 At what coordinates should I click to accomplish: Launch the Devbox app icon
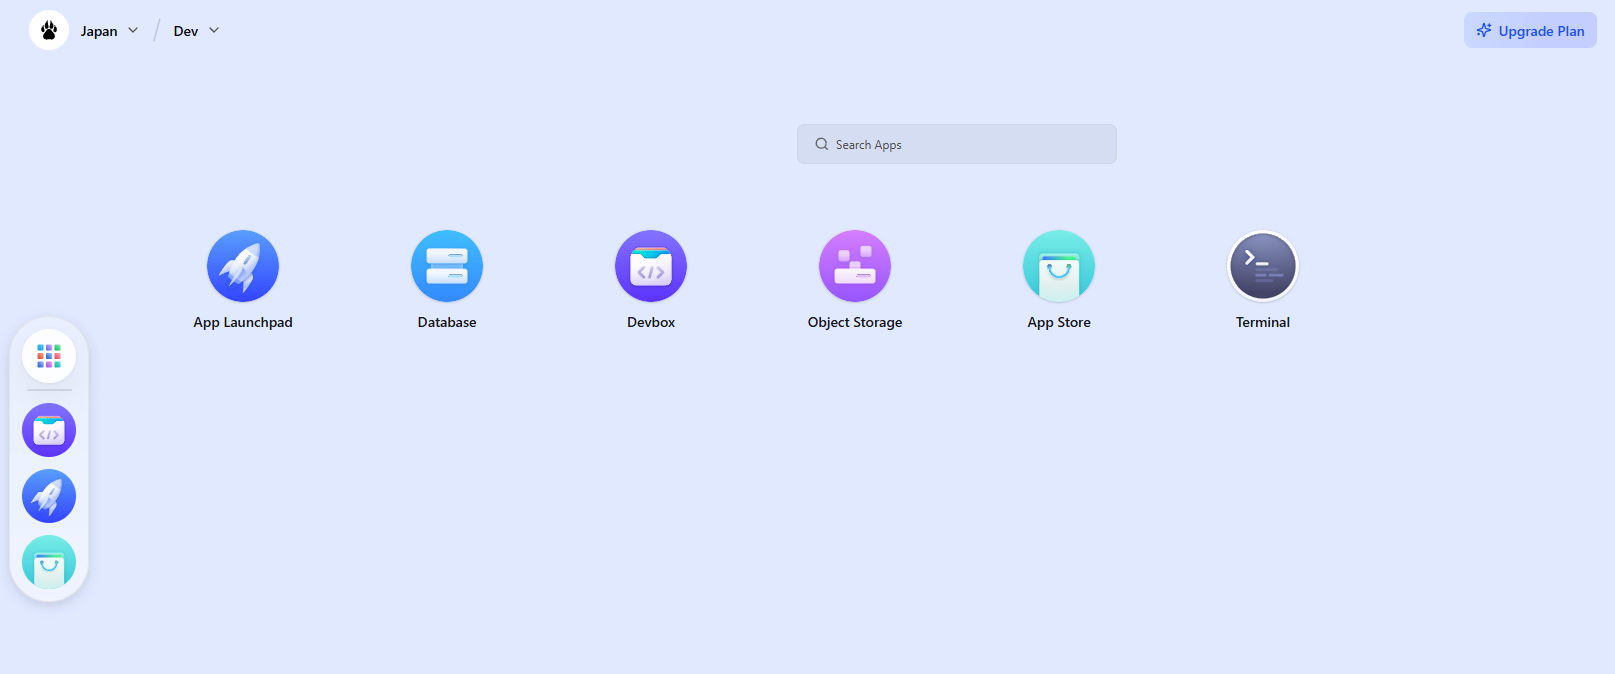click(x=651, y=266)
